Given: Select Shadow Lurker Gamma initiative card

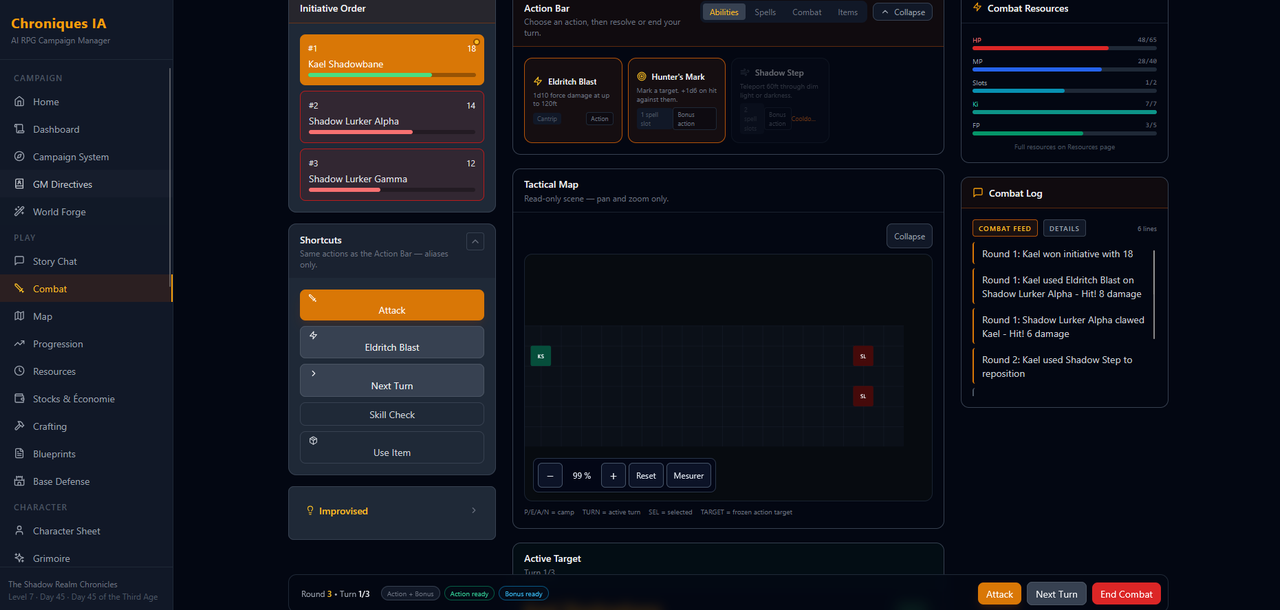Looking at the screenshot, I should coord(392,175).
